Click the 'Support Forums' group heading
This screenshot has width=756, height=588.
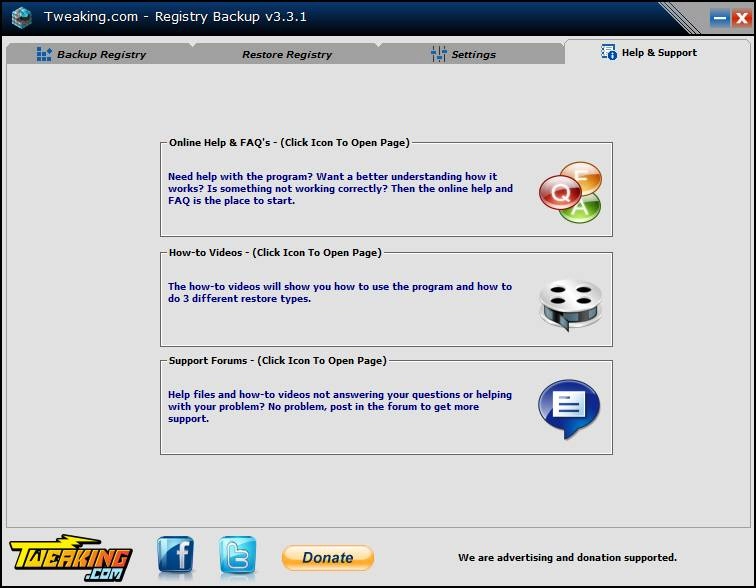pos(278,361)
